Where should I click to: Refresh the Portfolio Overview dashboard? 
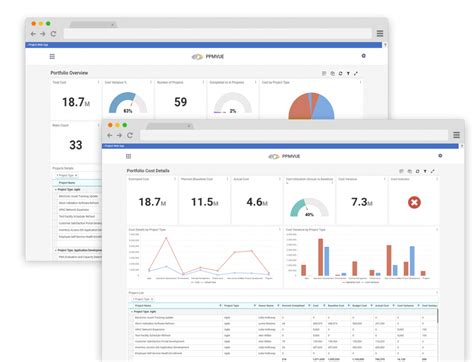[x=340, y=73]
